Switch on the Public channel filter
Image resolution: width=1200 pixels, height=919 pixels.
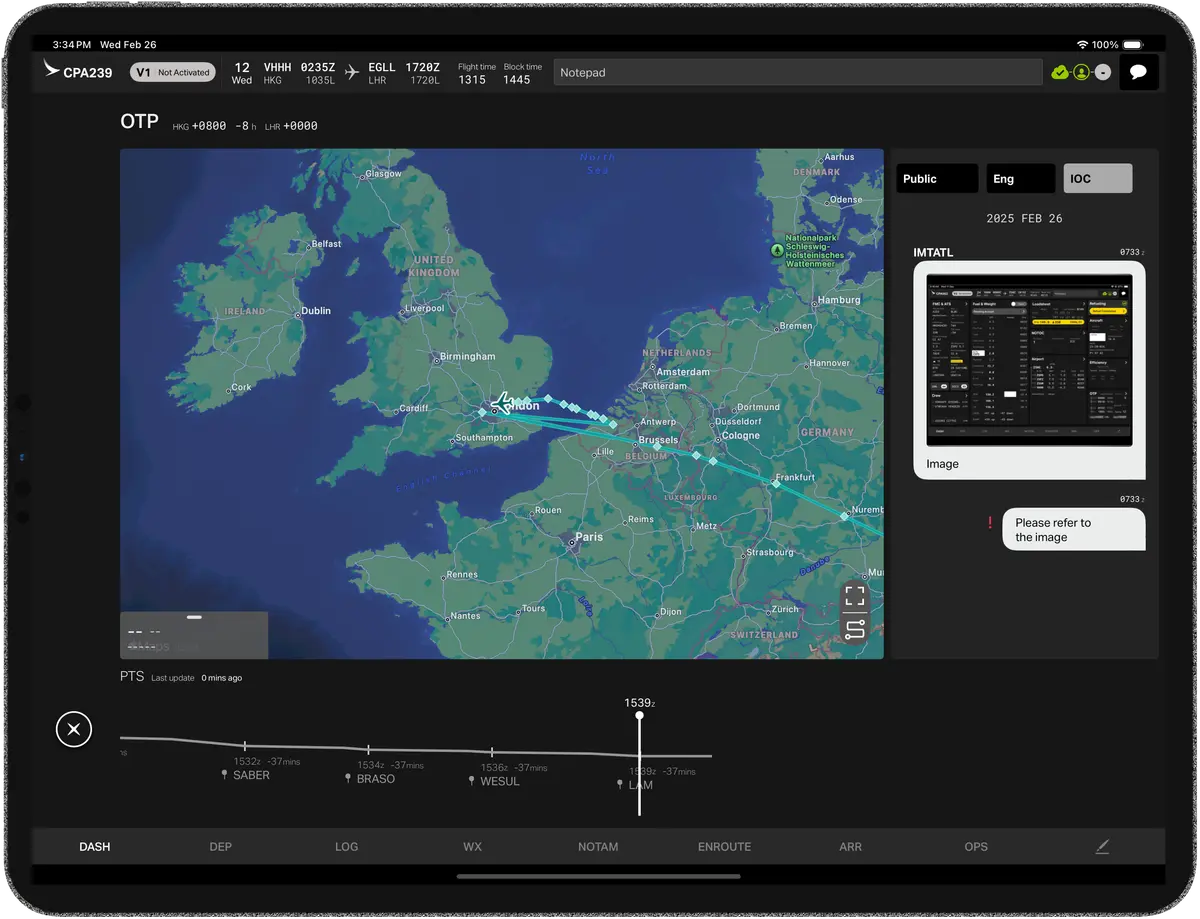coord(936,178)
